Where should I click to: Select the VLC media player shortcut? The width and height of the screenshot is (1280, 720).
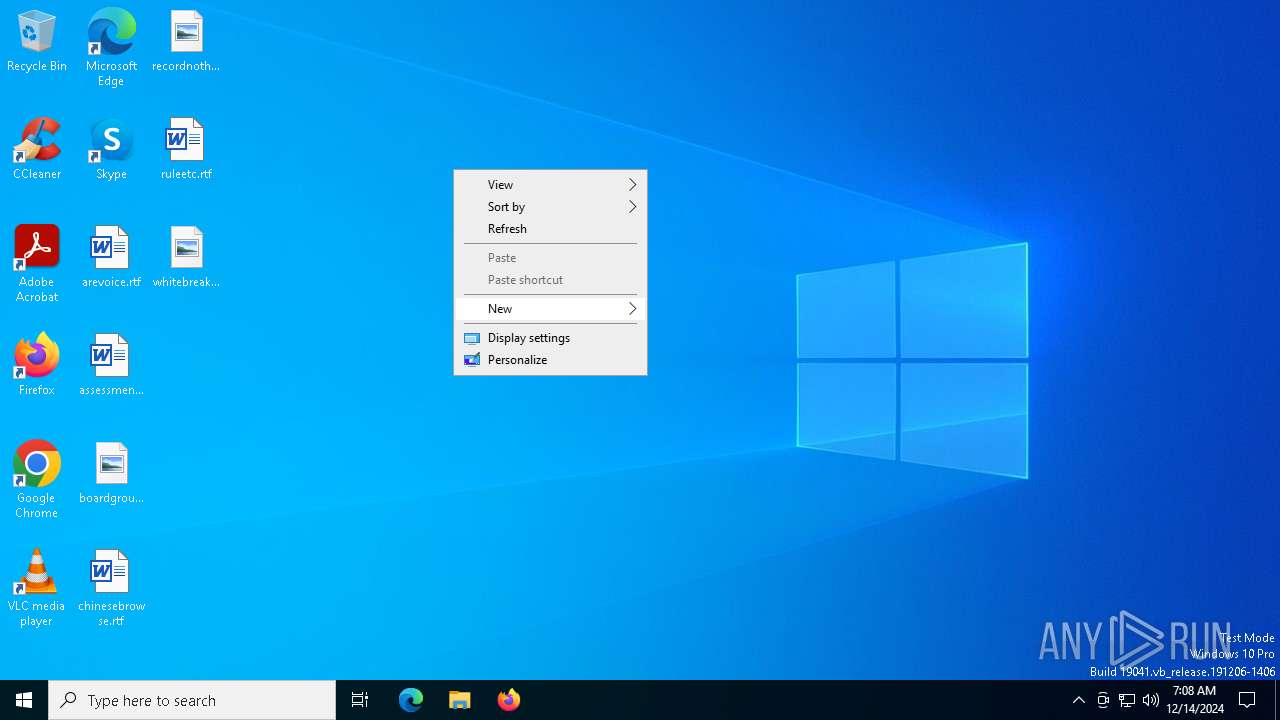coord(37,588)
